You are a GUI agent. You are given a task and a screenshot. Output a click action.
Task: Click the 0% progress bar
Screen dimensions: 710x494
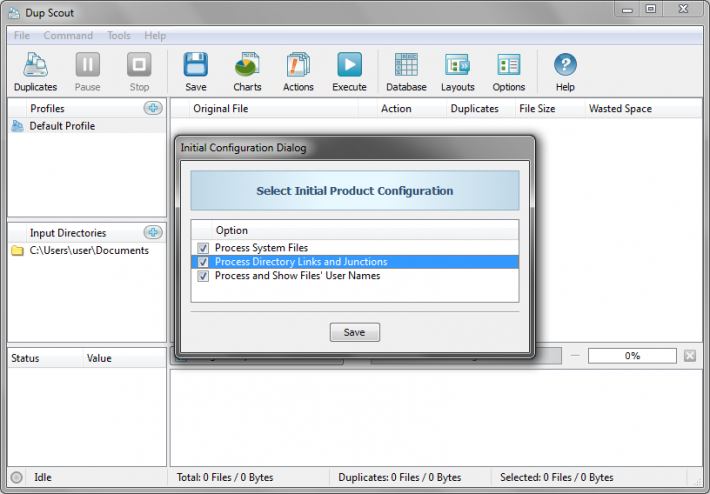pos(632,356)
